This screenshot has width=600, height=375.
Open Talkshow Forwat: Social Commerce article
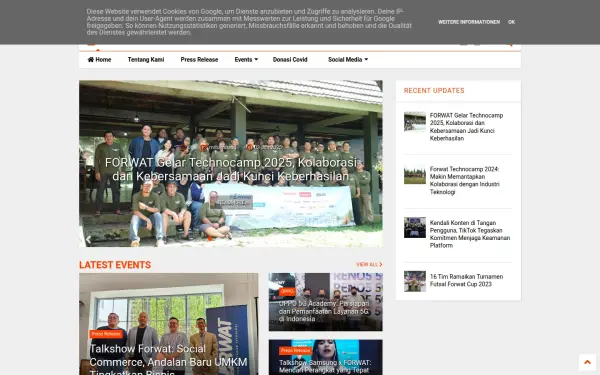[x=168, y=361]
